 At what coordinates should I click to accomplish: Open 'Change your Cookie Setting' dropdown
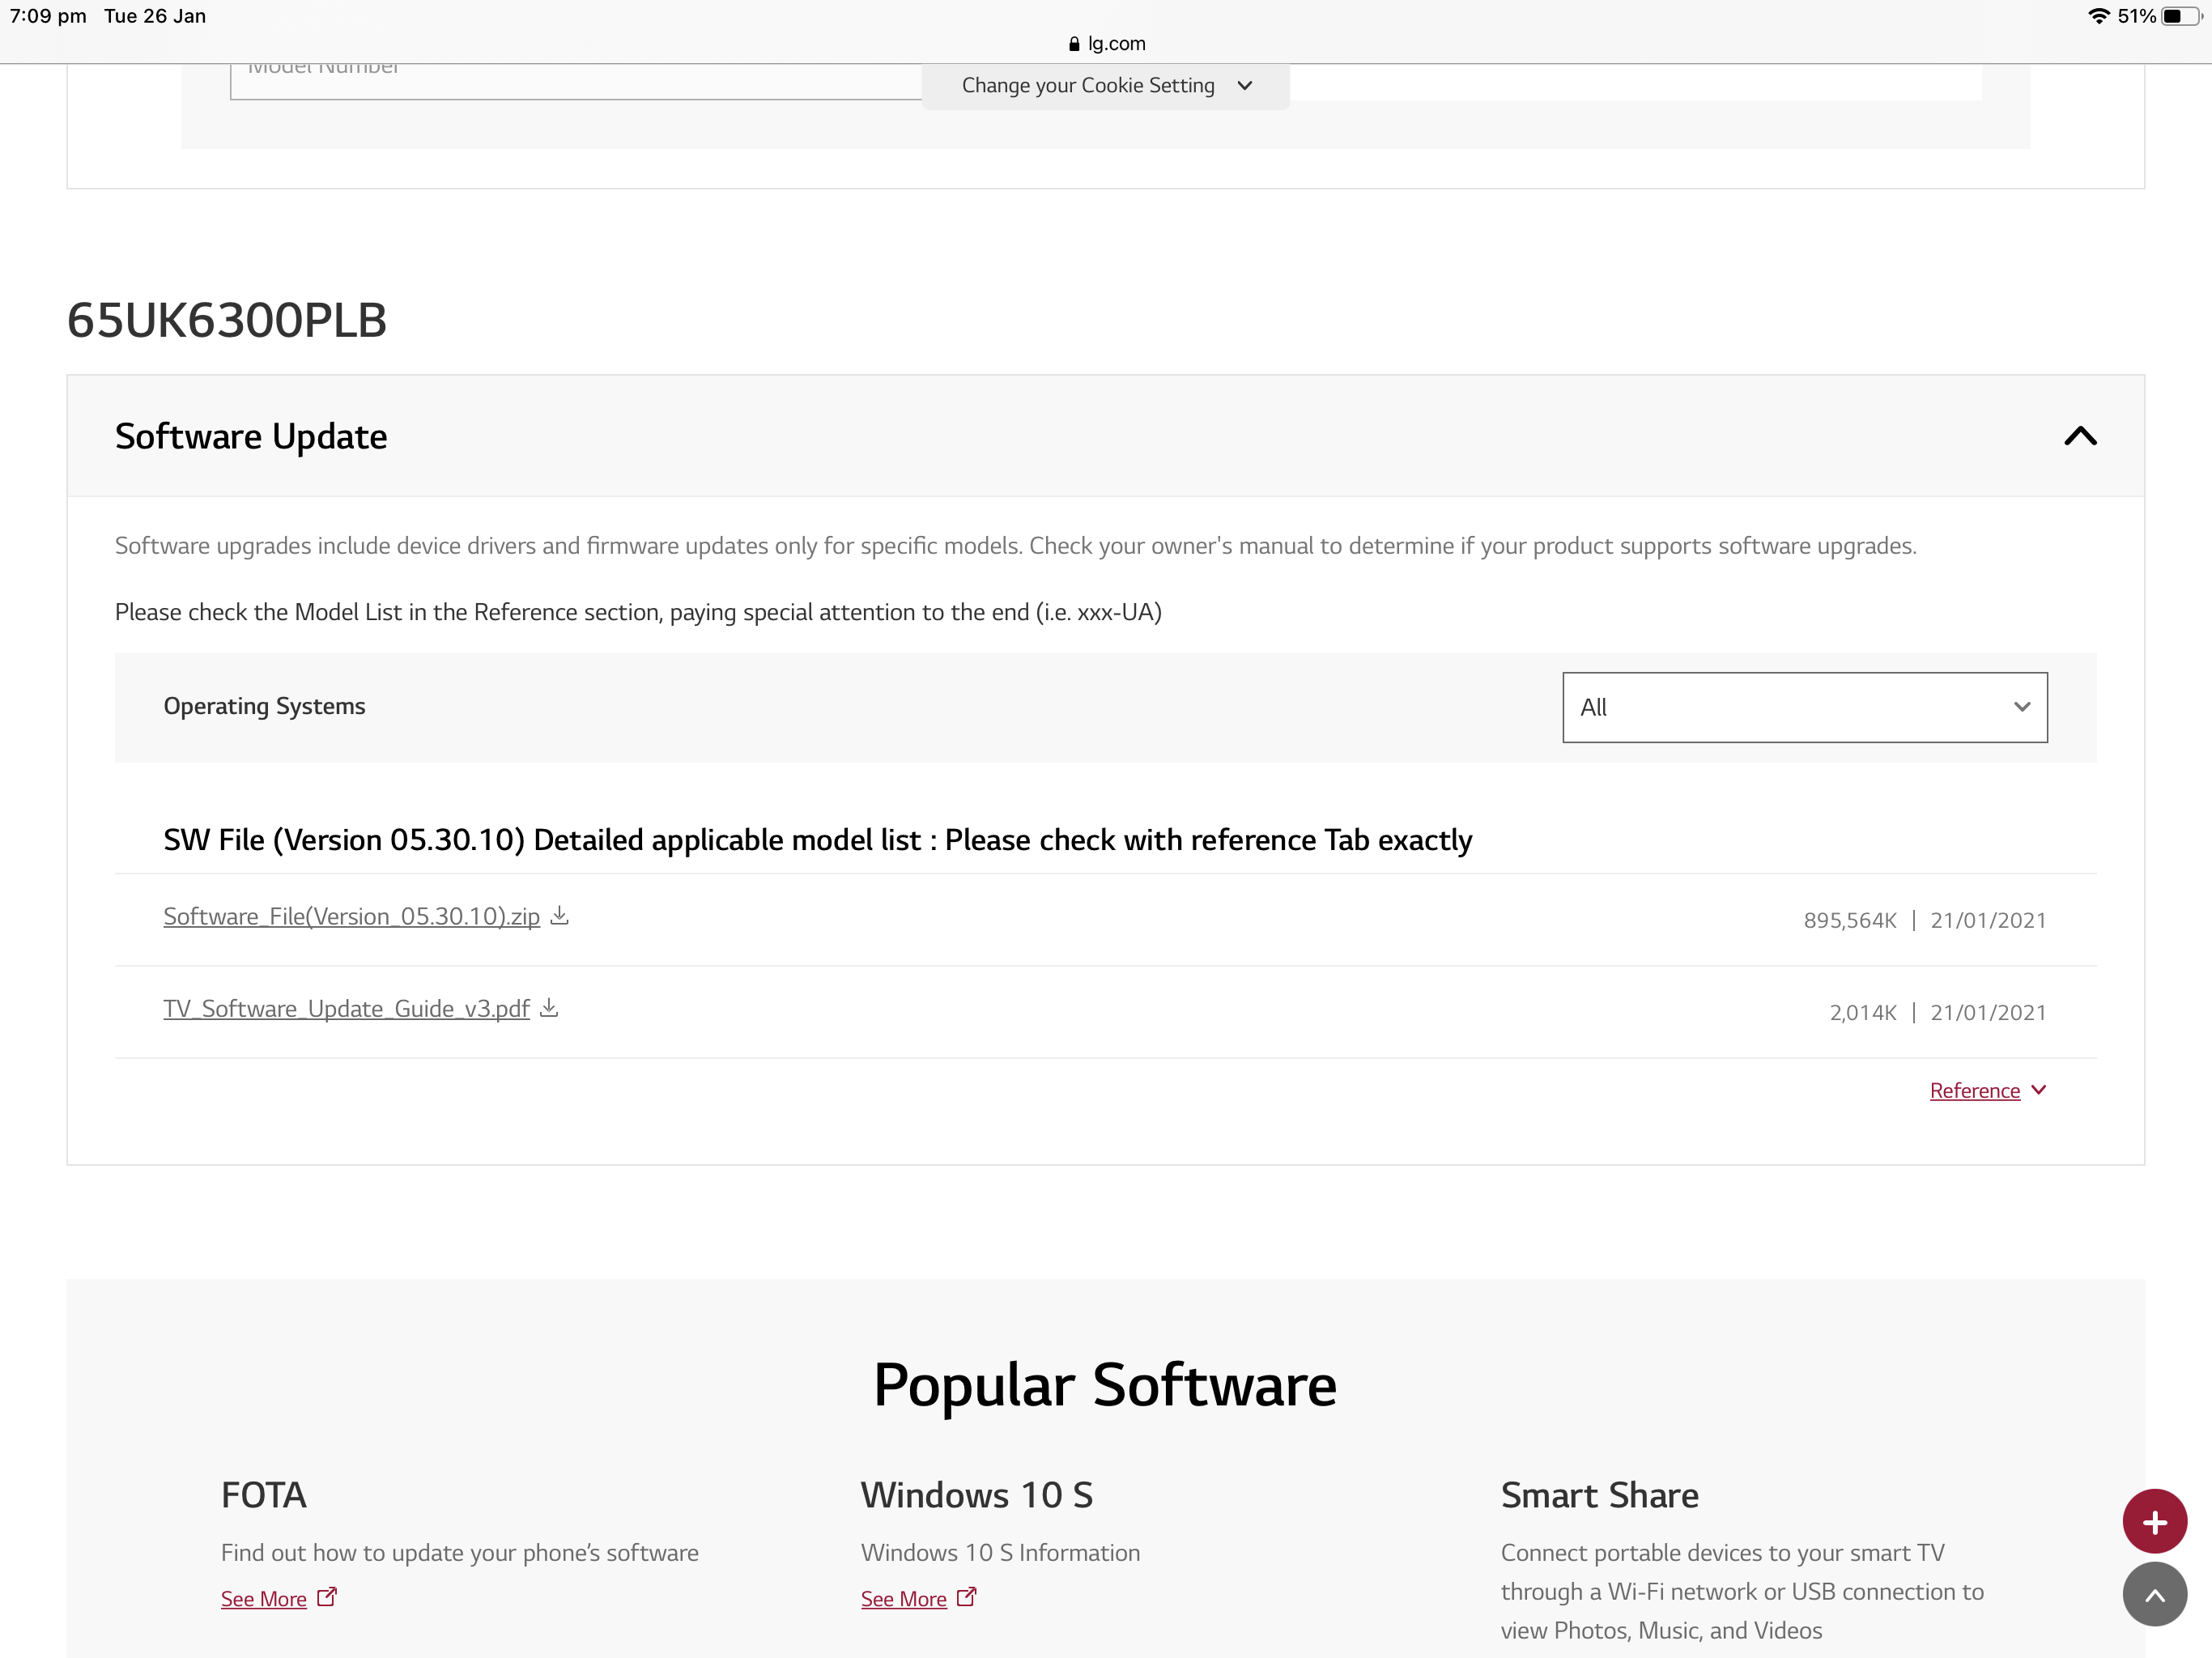coord(1105,86)
